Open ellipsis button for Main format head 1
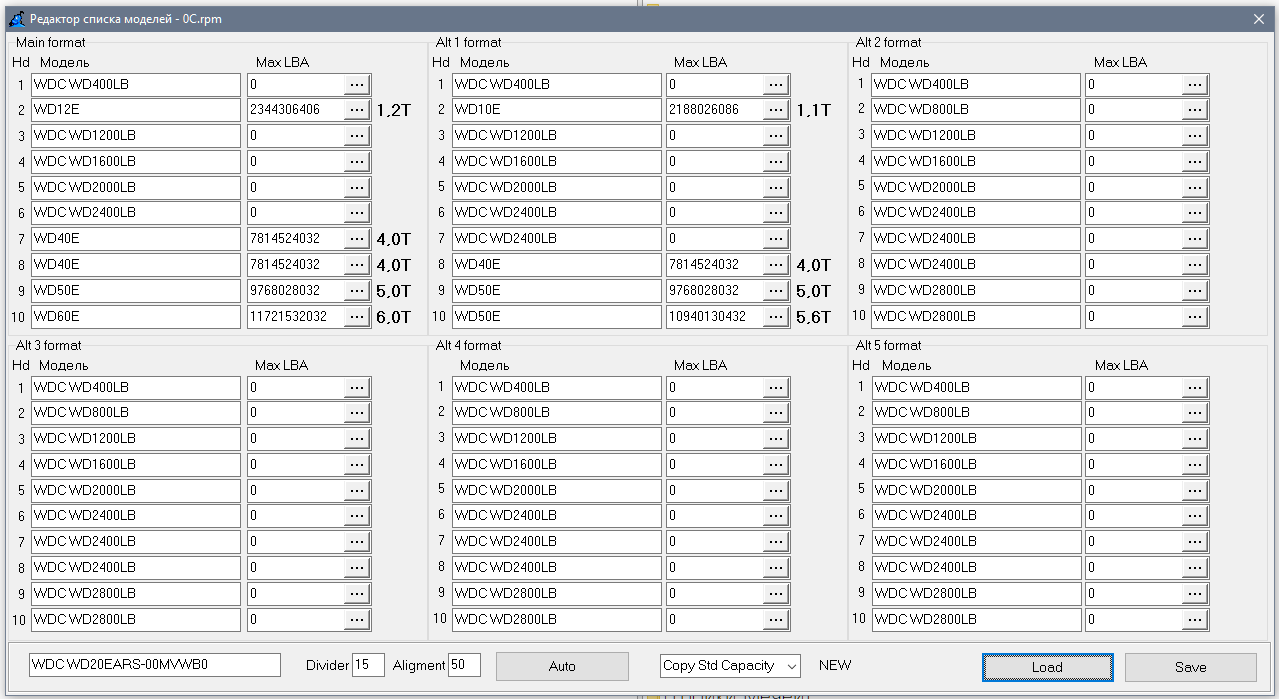 357,84
